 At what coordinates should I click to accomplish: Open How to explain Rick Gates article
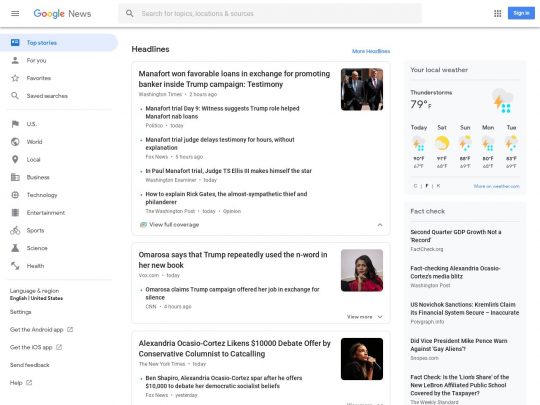pos(226,198)
